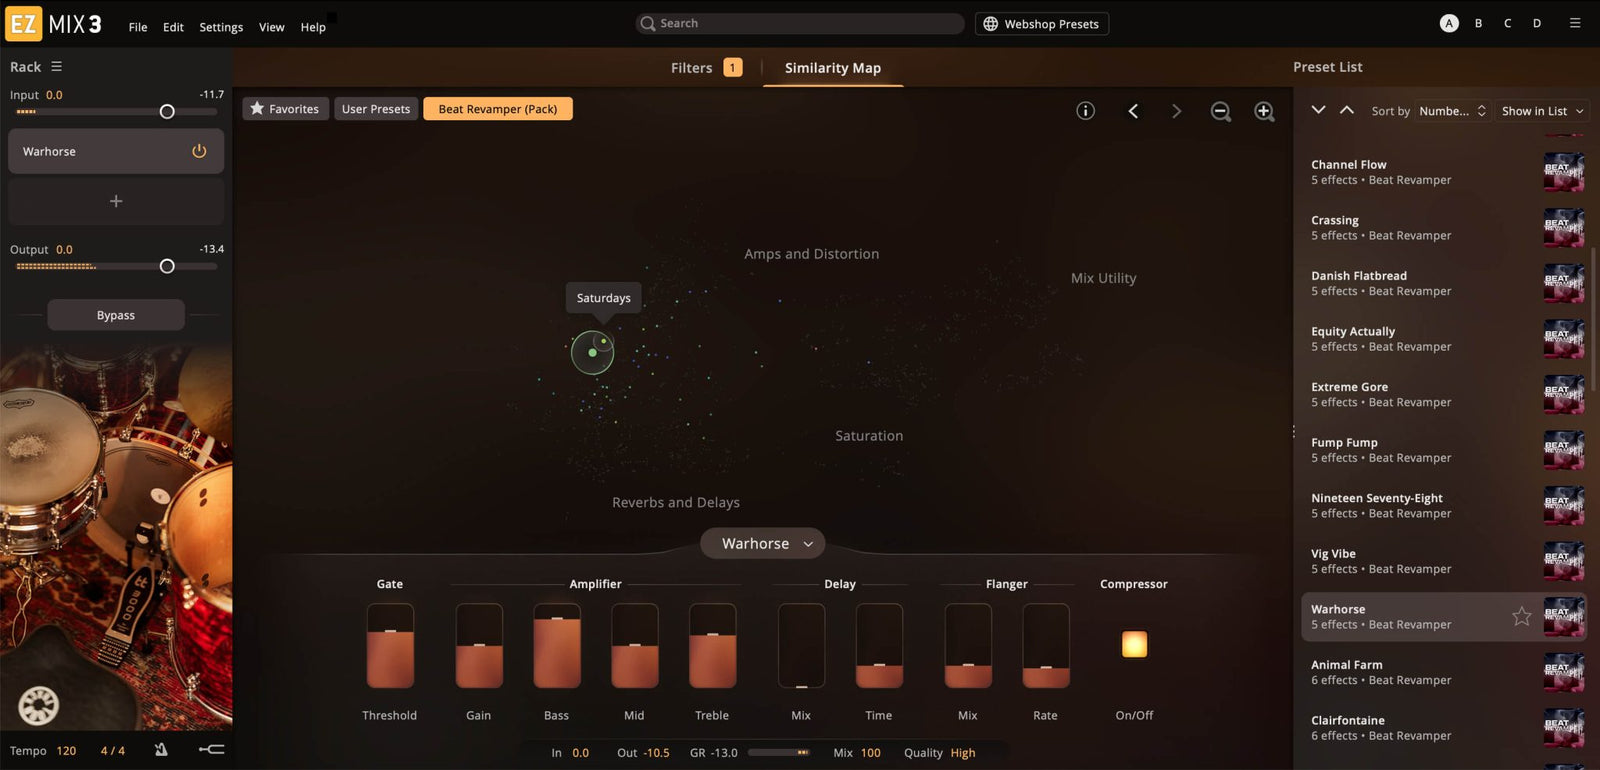Screen dimensions: 1600x770
Task: Click in the Search field
Action: pos(800,23)
